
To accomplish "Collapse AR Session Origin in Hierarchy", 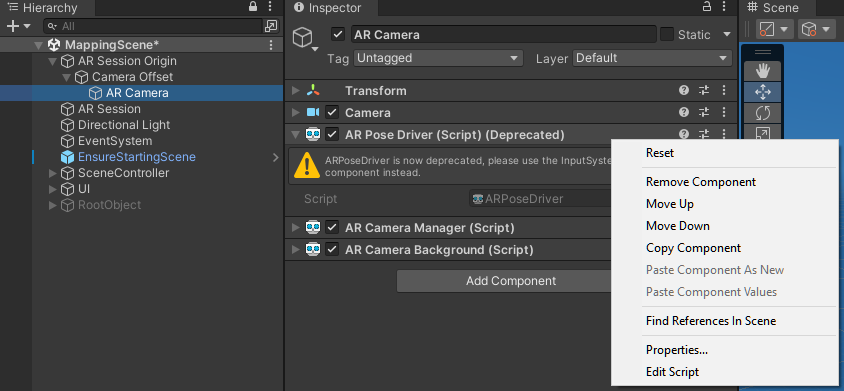I will point(52,61).
